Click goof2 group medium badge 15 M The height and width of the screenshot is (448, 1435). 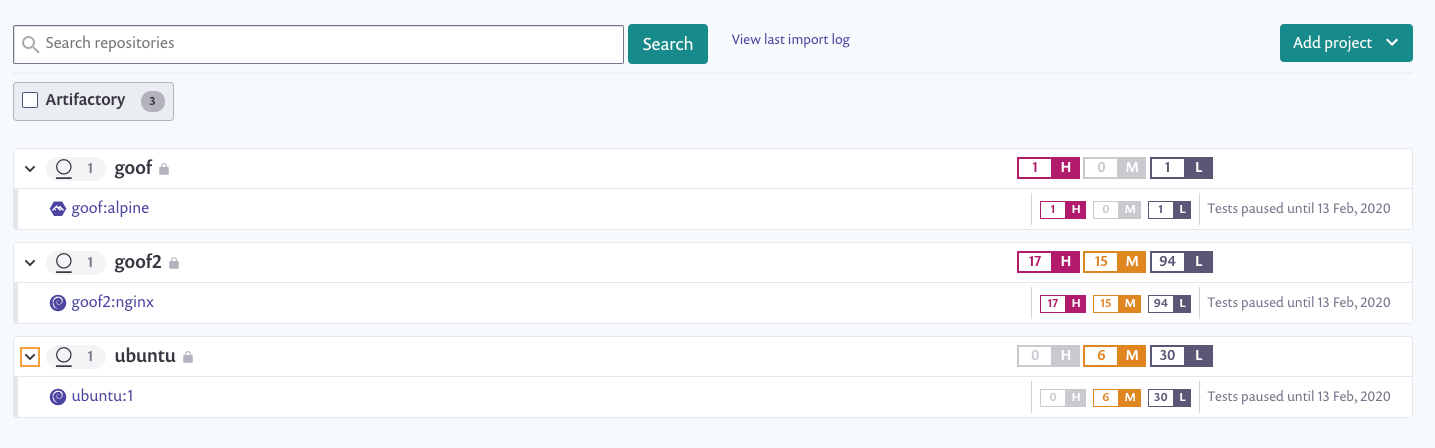pyautogui.click(x=1115, y=262)
